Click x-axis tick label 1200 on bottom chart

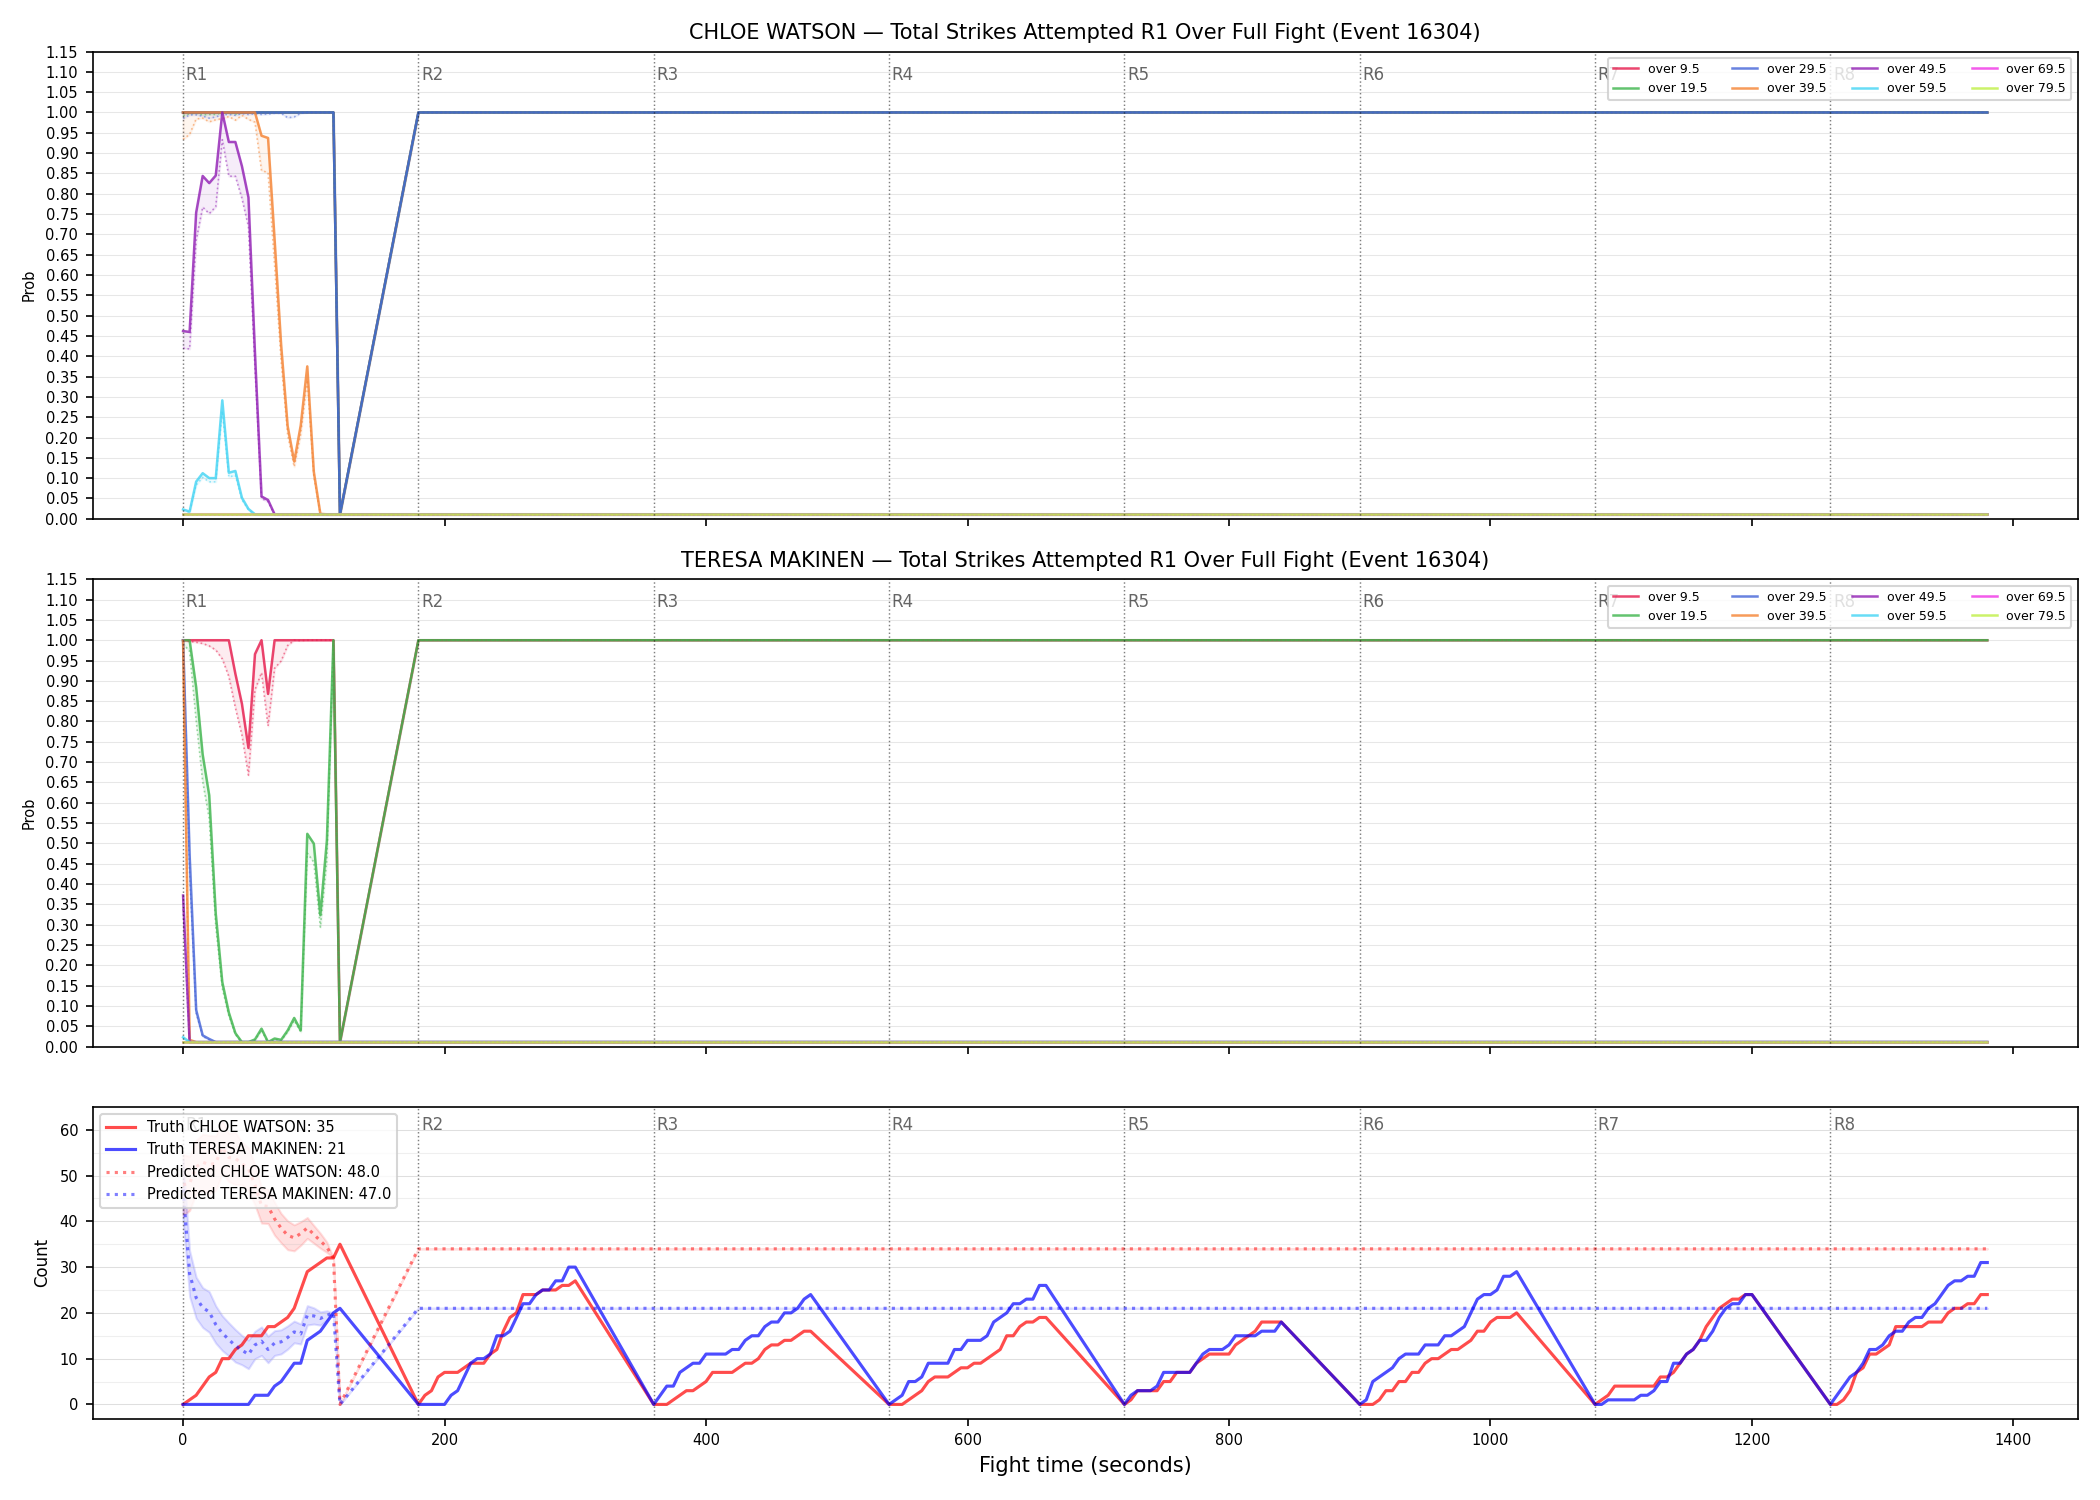pyautogui.click(x=1752, y=1440)
